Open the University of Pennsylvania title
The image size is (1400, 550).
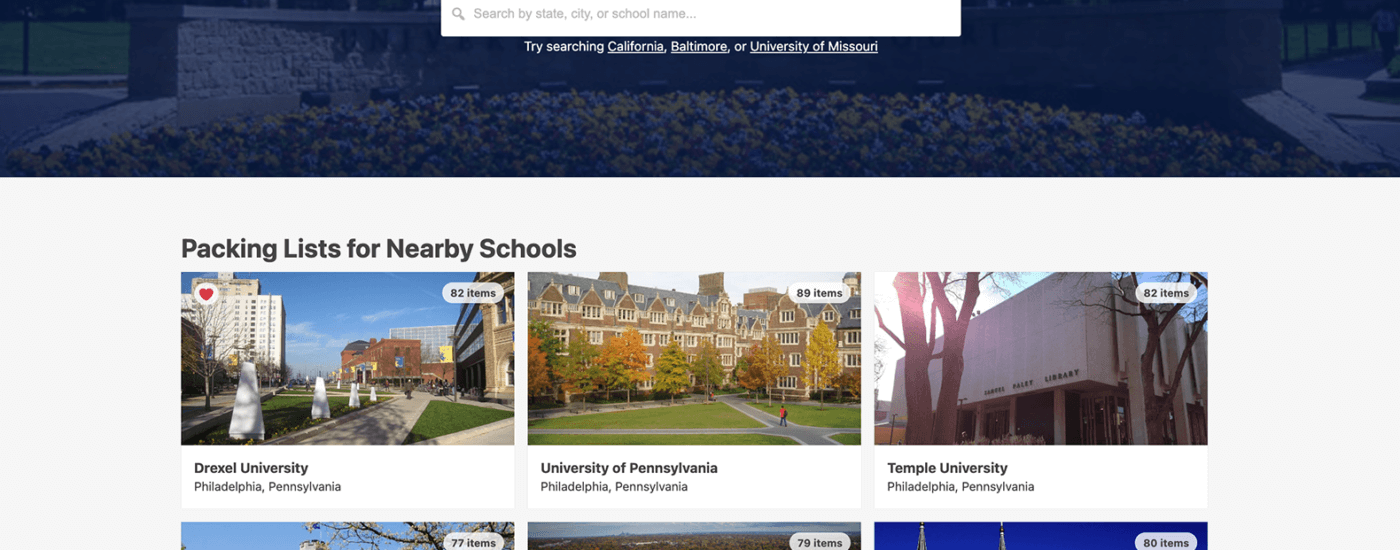629,468
